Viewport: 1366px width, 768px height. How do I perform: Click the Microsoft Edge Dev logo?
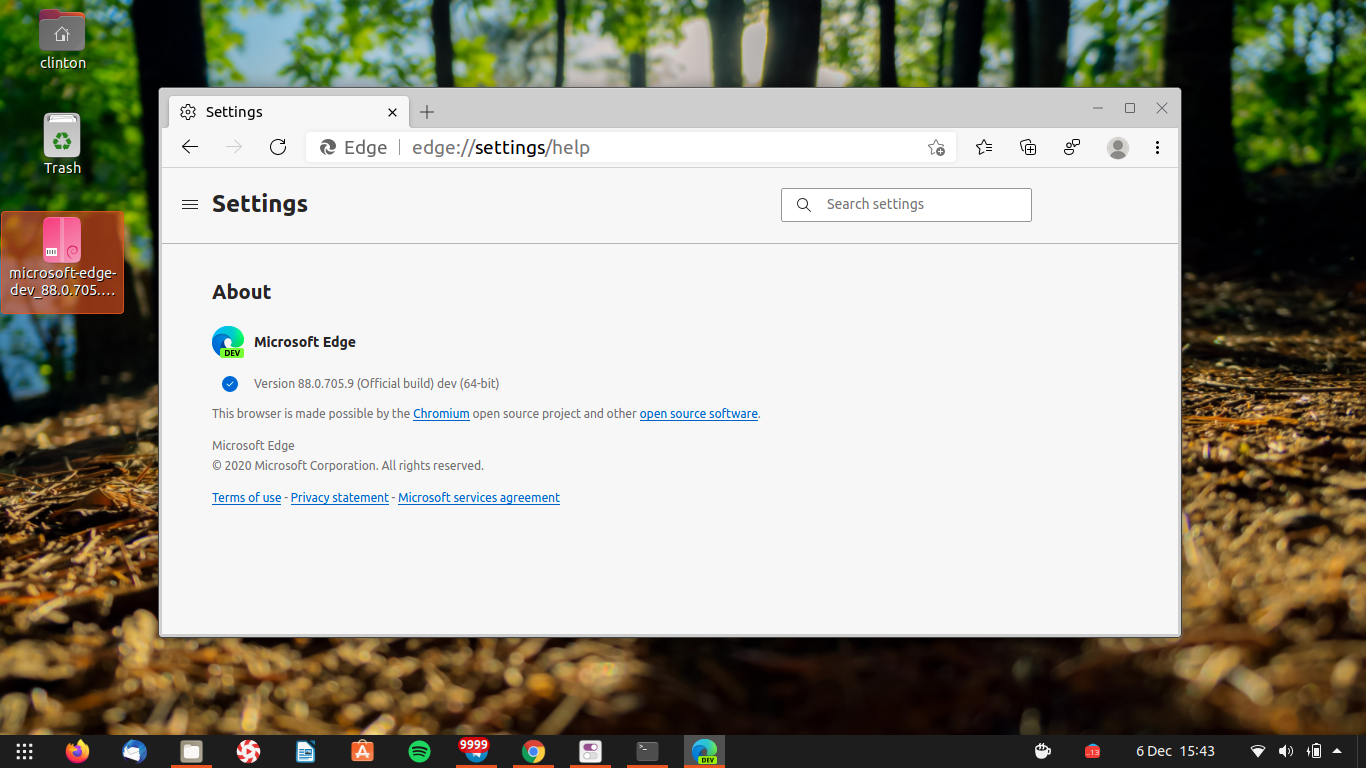pyautogui.click(x=228, y=342)
